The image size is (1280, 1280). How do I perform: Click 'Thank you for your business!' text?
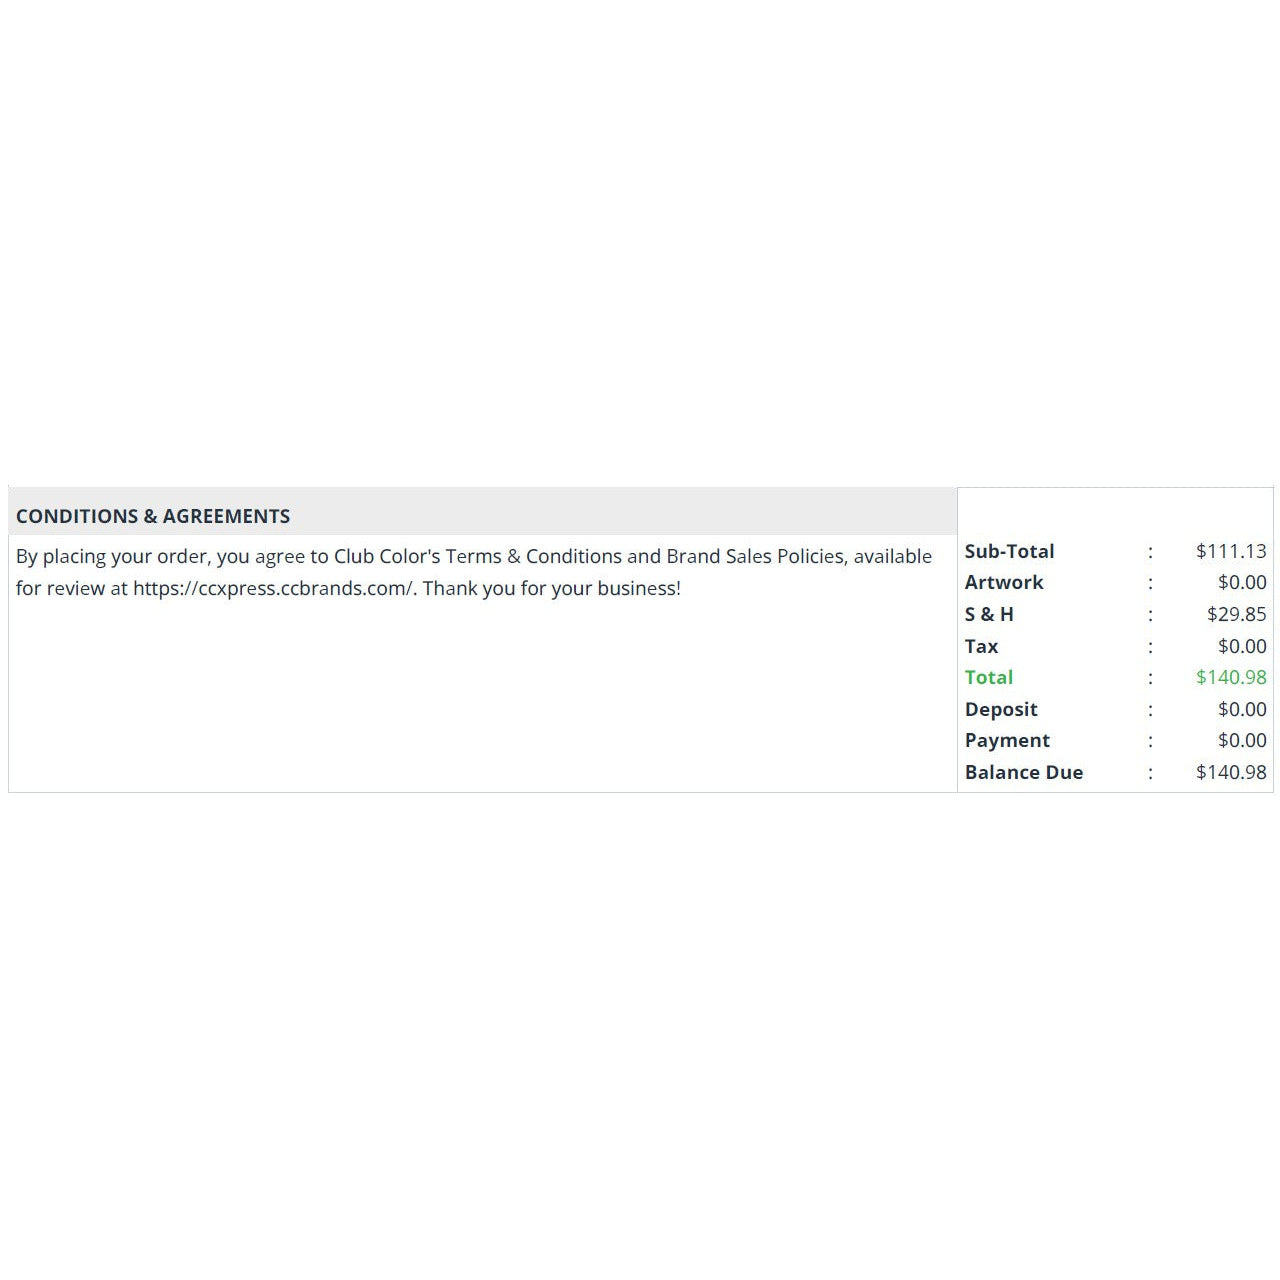[x=551, y=588]
